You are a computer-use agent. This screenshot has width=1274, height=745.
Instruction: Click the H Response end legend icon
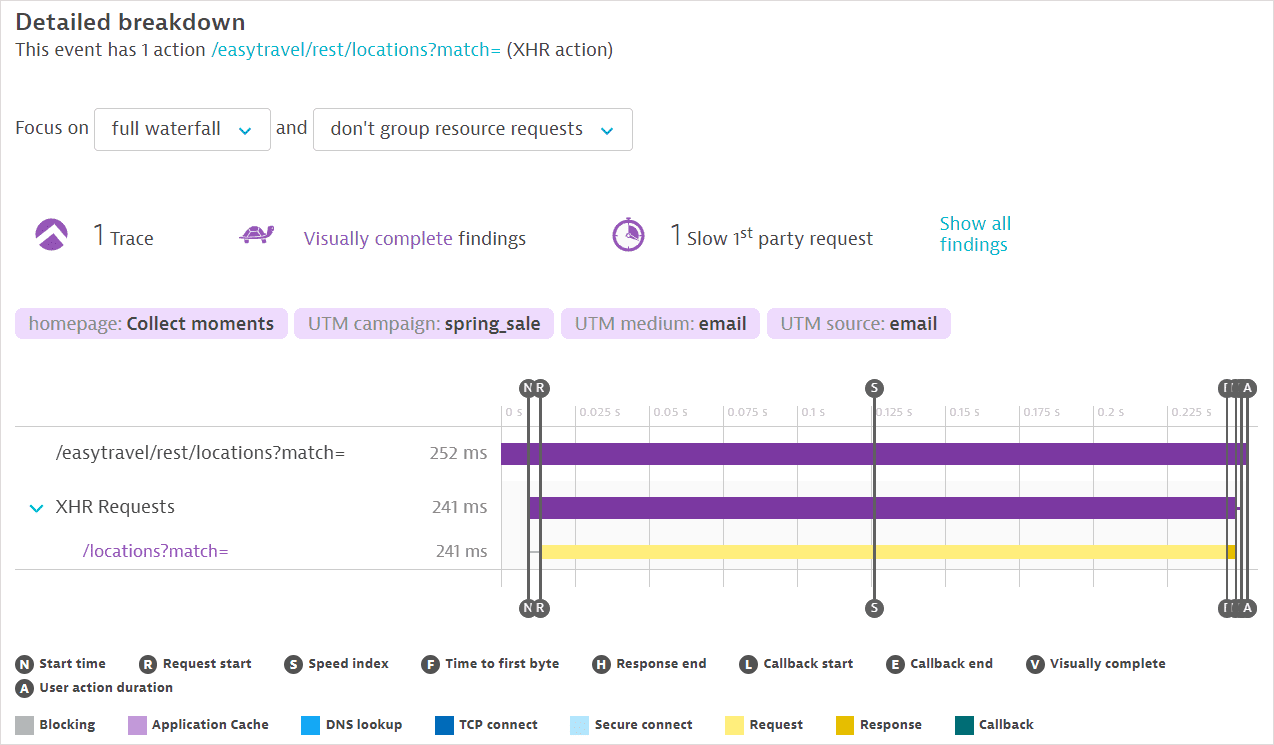click(x=601, y=664)
